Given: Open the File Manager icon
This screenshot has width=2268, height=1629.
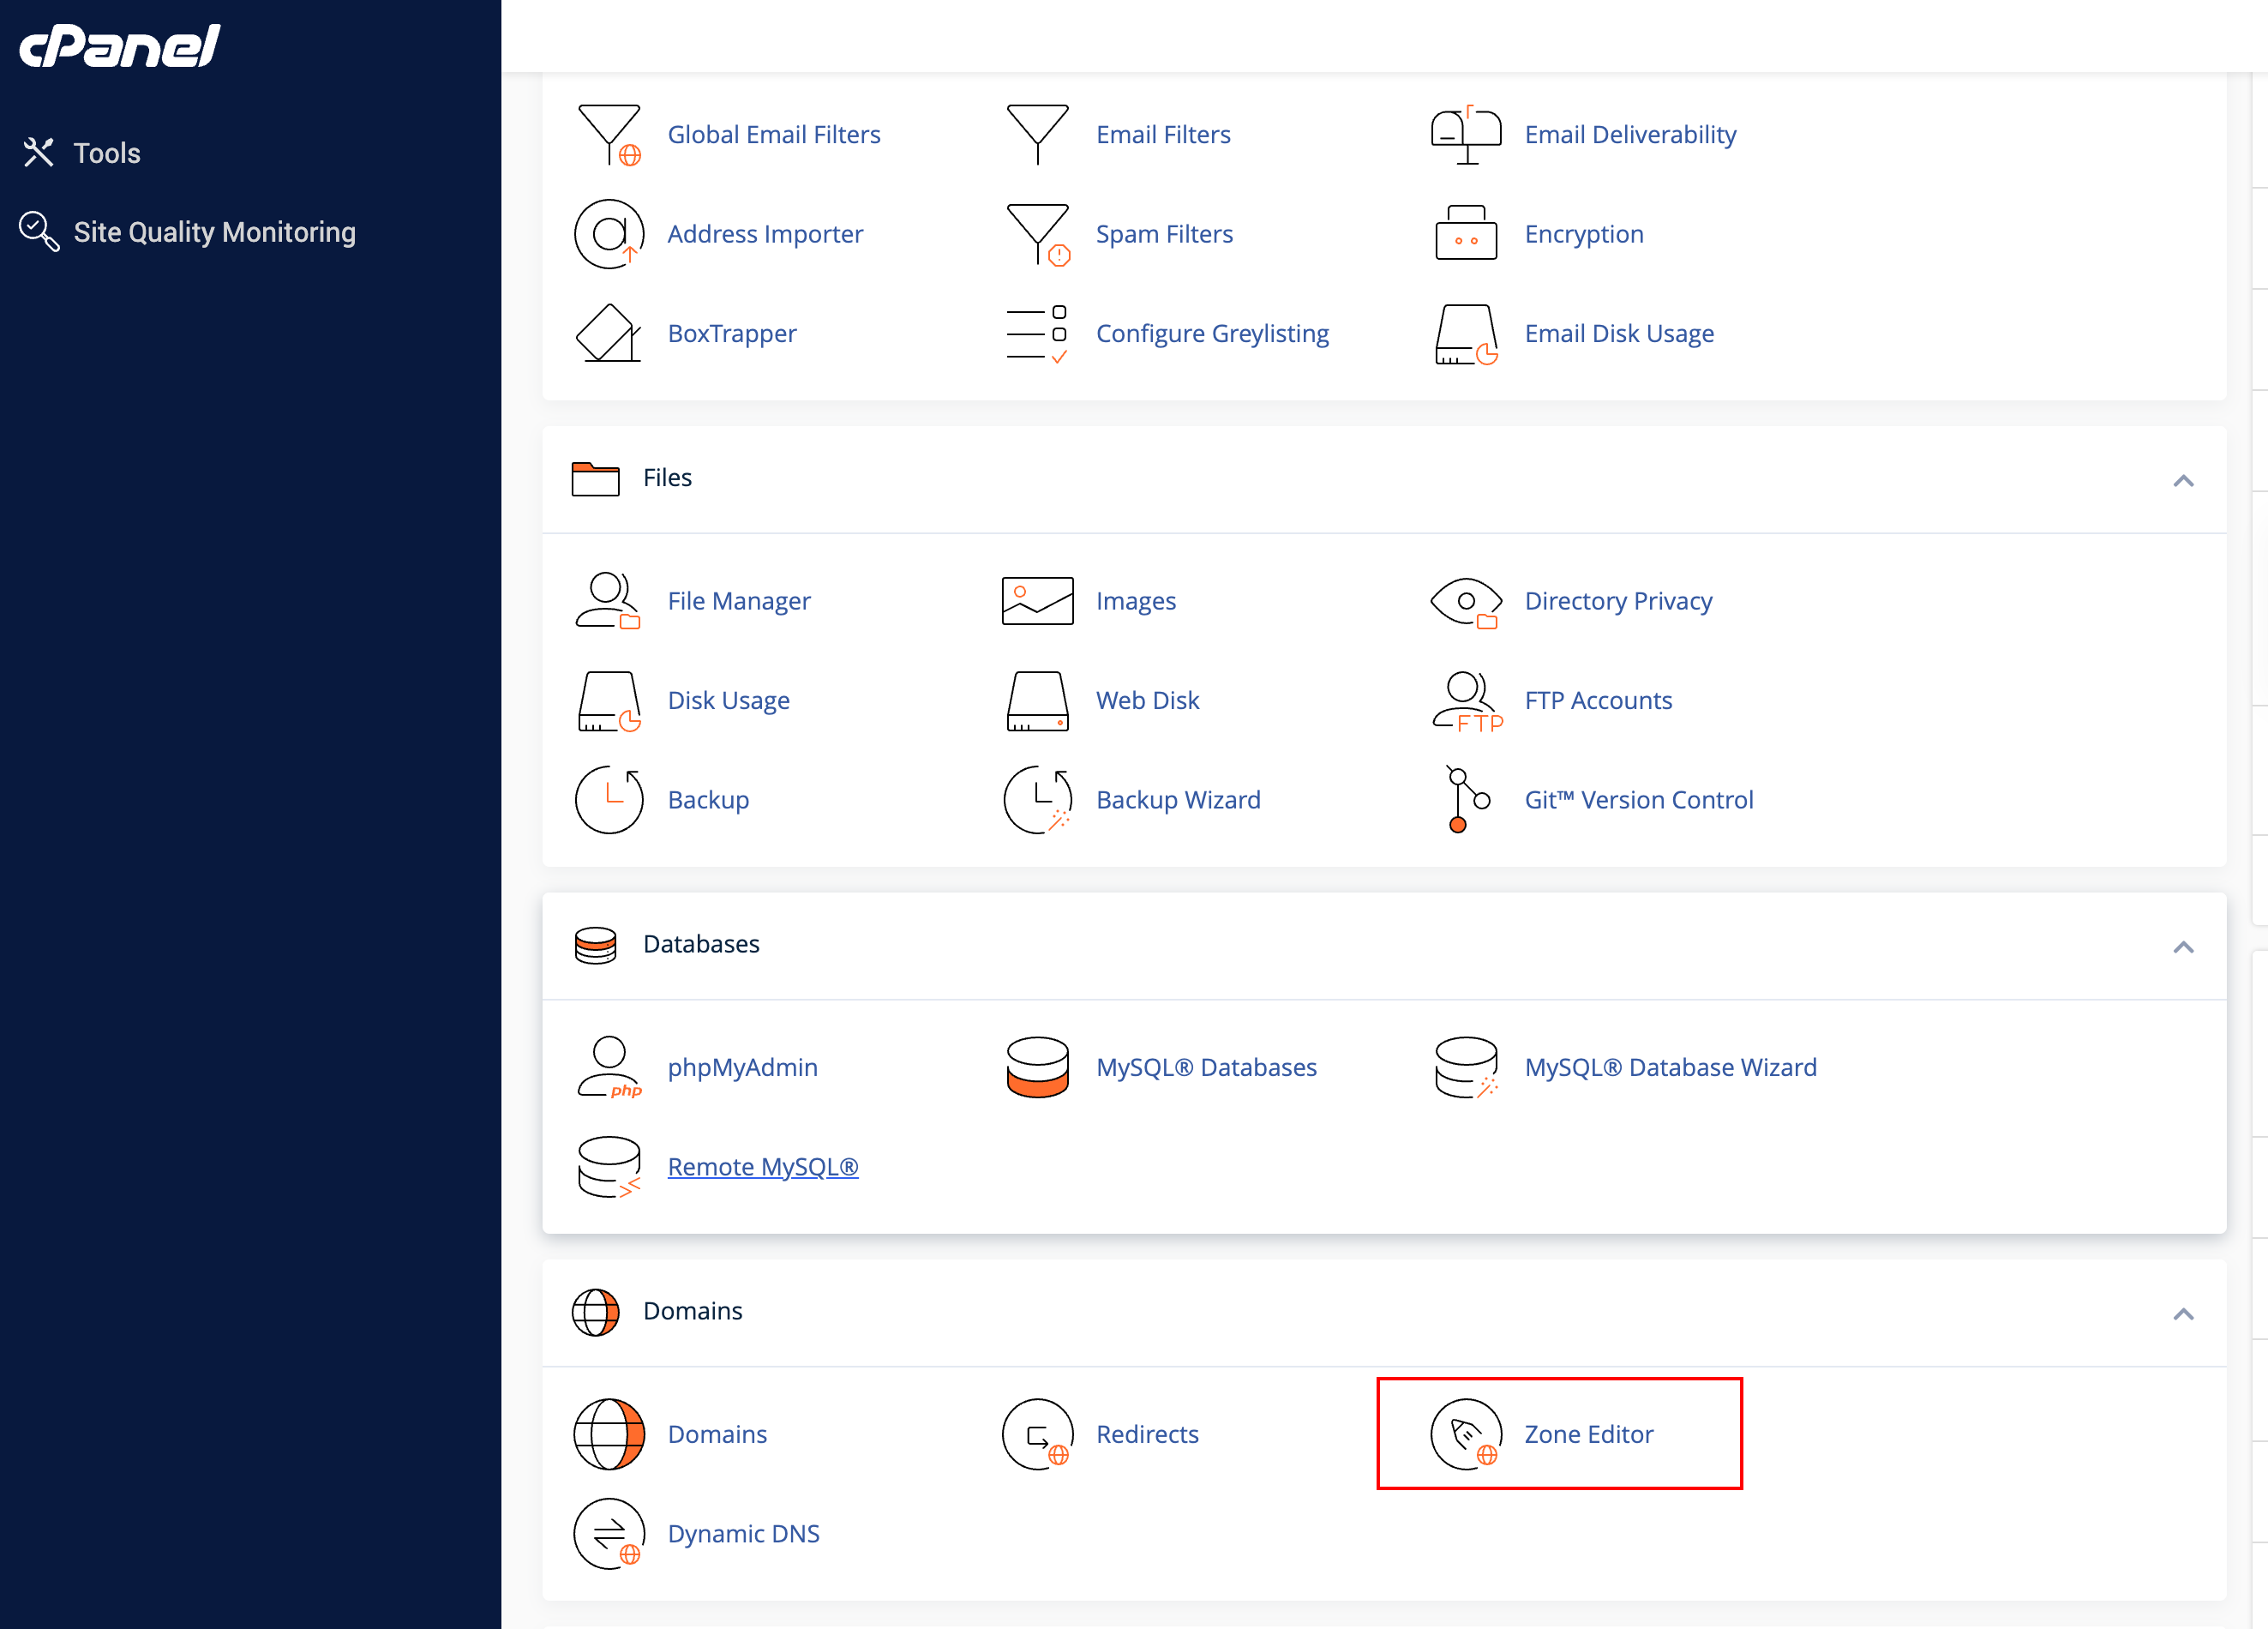Looking at the screenshot, I should [x=608, y=600].
